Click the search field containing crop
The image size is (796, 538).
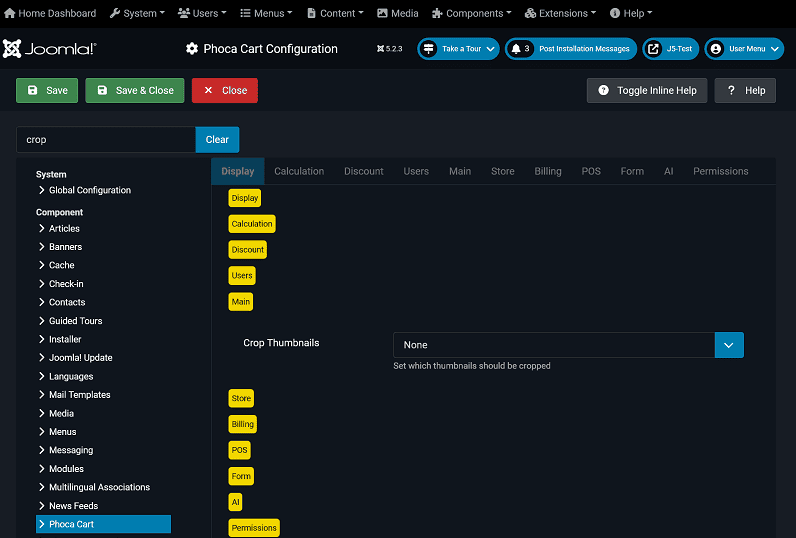[105, 140]
